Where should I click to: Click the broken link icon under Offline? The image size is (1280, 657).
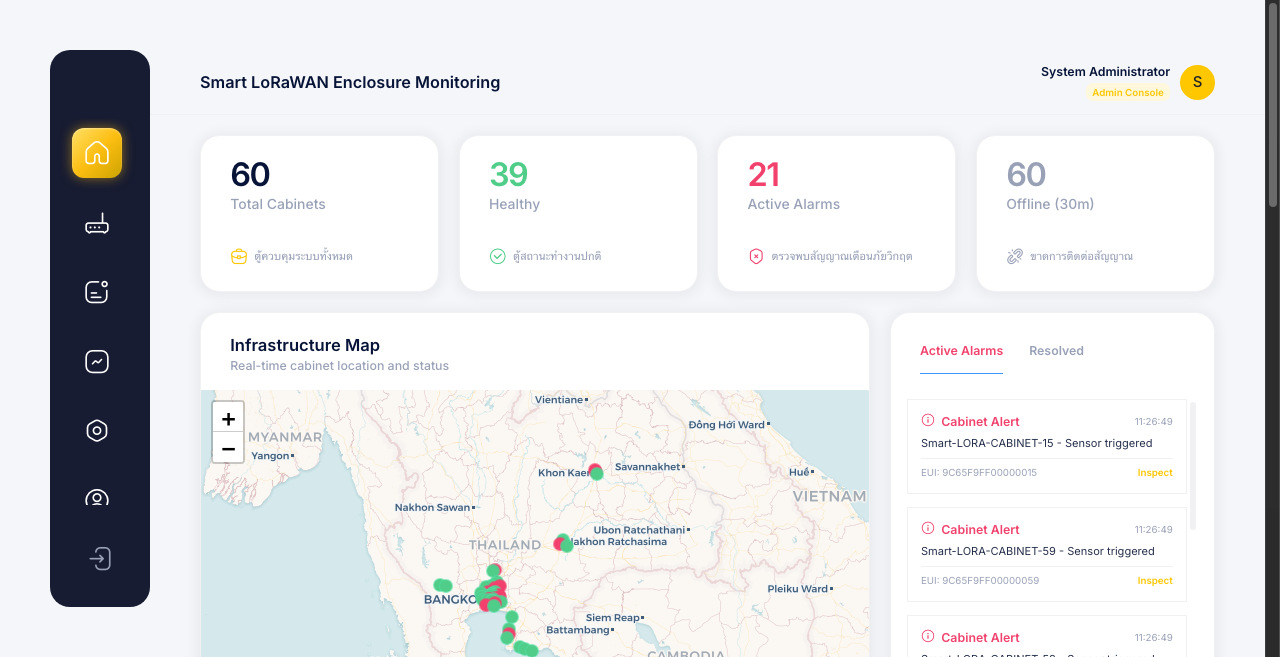[1014, 256]
